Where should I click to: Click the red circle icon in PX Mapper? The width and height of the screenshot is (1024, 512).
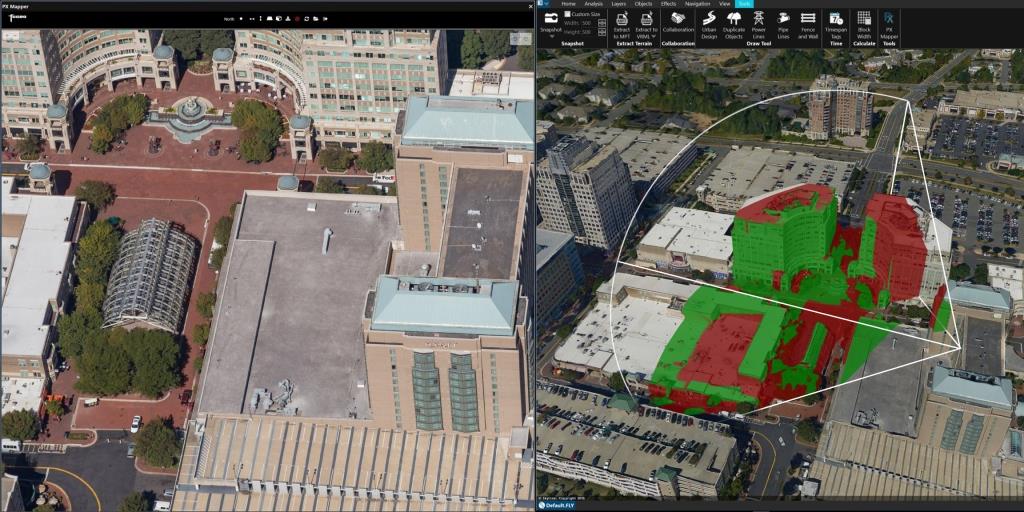[297, 19]
